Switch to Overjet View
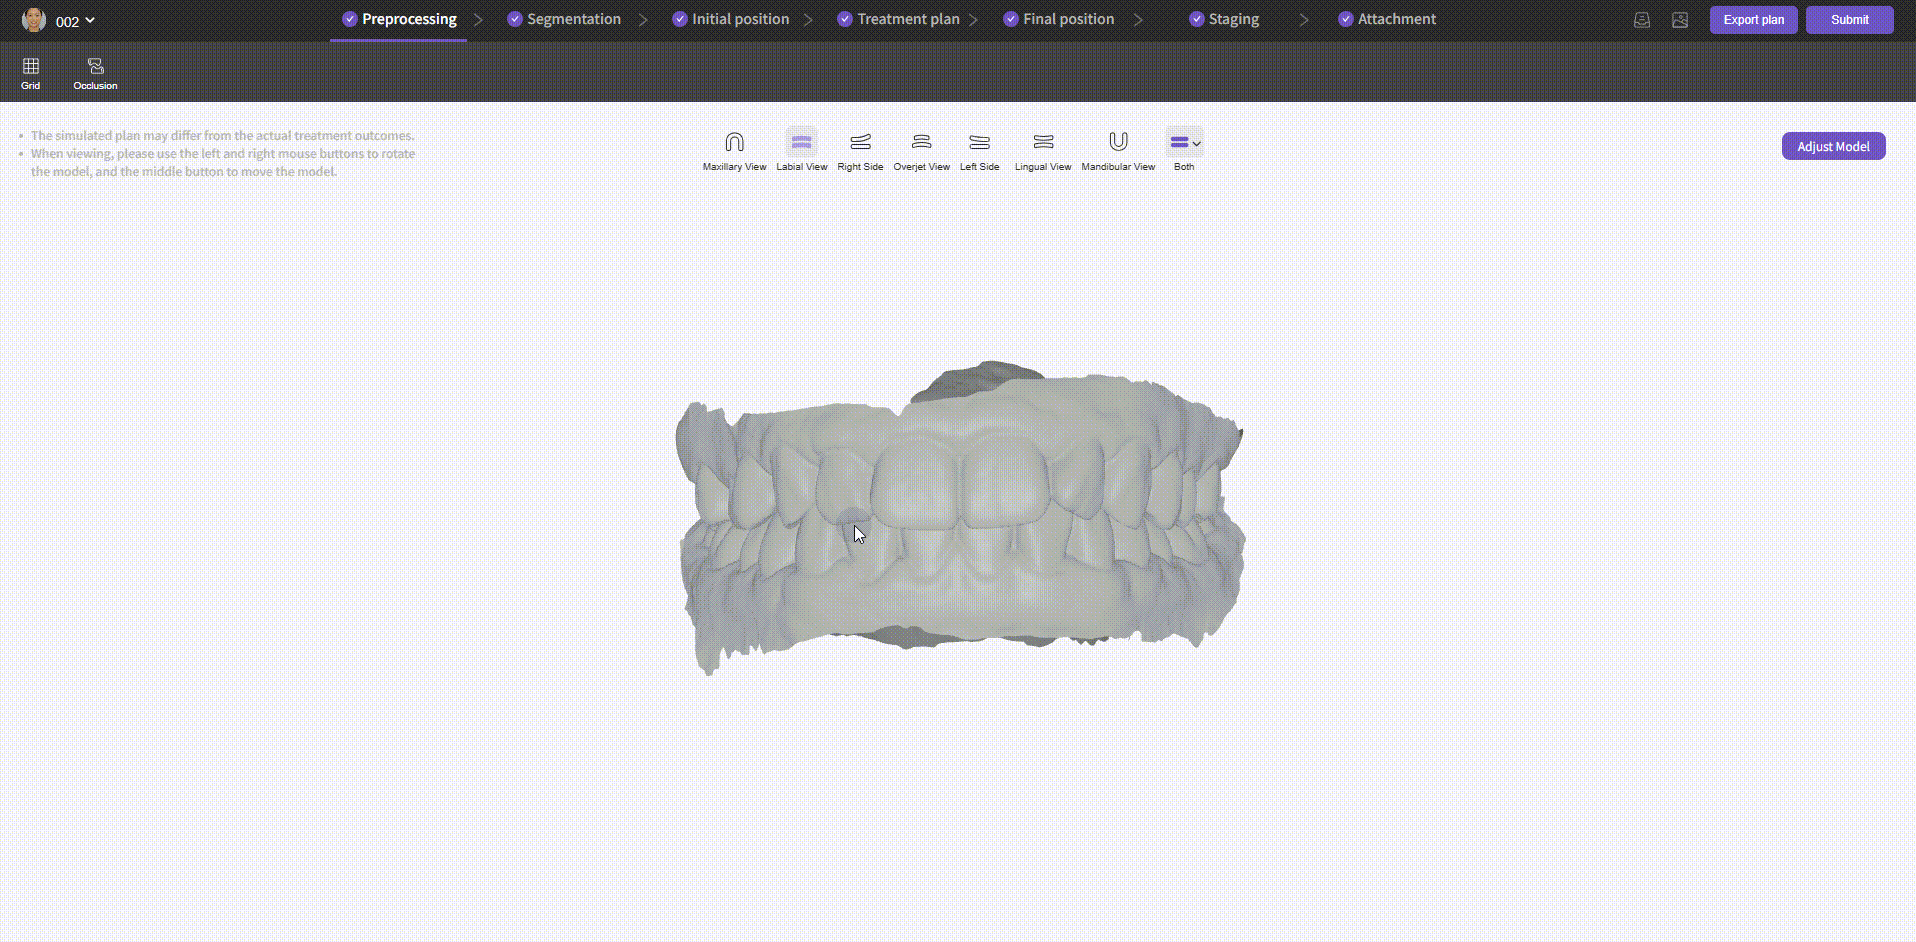The image size is (1916, 942). click(x=921, y=151)
